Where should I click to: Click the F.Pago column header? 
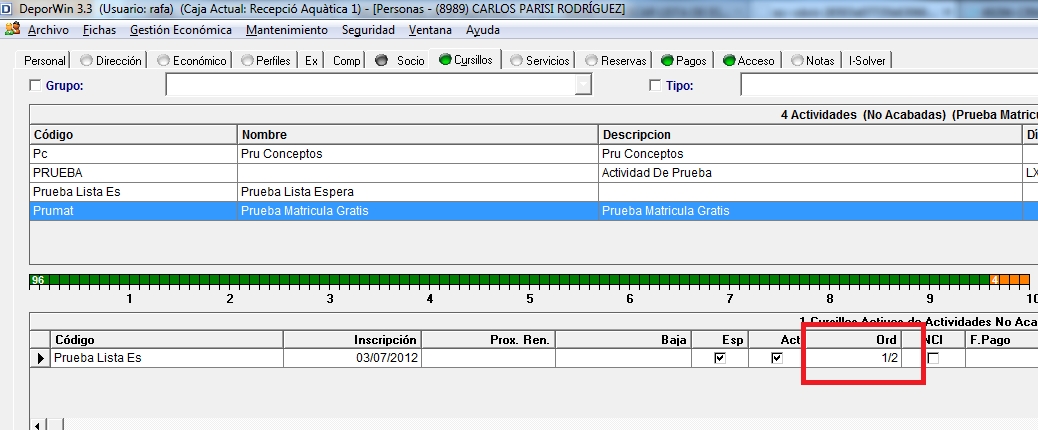[x=1001, y=339]
